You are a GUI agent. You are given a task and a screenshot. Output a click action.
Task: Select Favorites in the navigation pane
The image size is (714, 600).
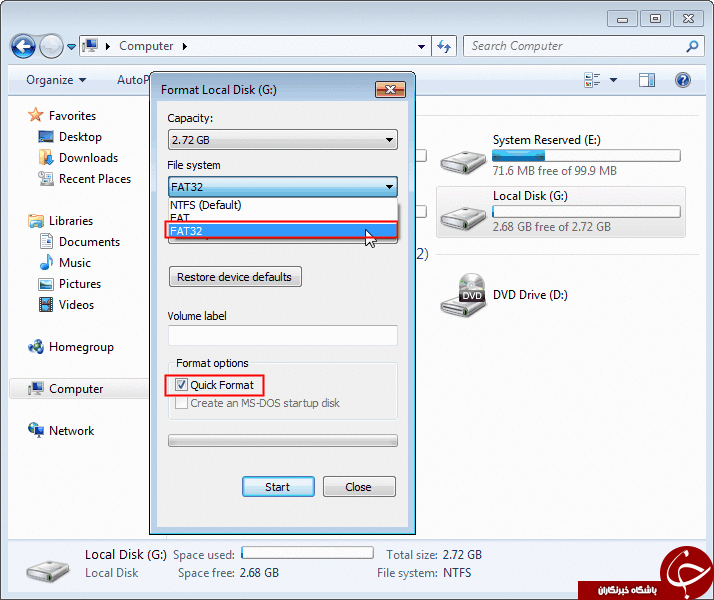pyautogui.click(x=72, y=116)
